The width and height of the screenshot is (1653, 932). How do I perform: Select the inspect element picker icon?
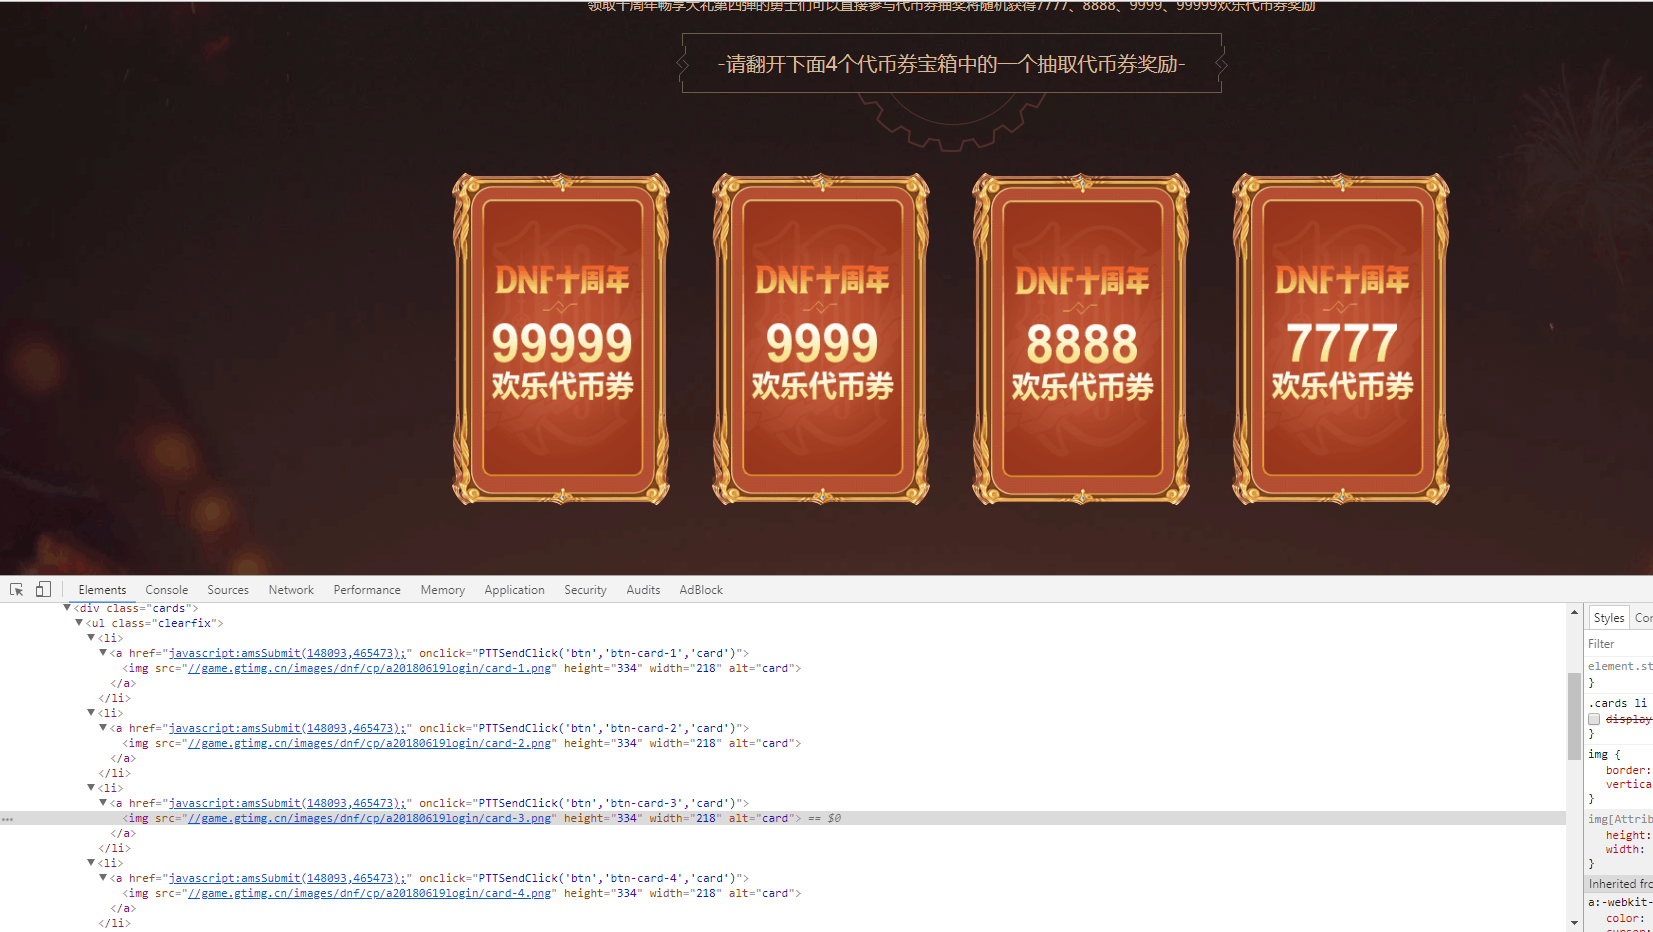click(16, 589)
